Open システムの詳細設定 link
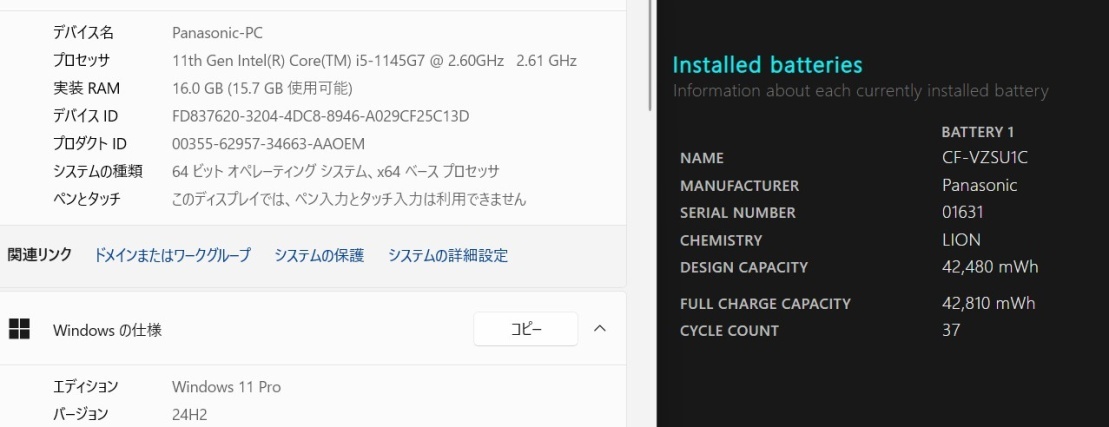This screenshot has width=1109, height=427. 448,256
